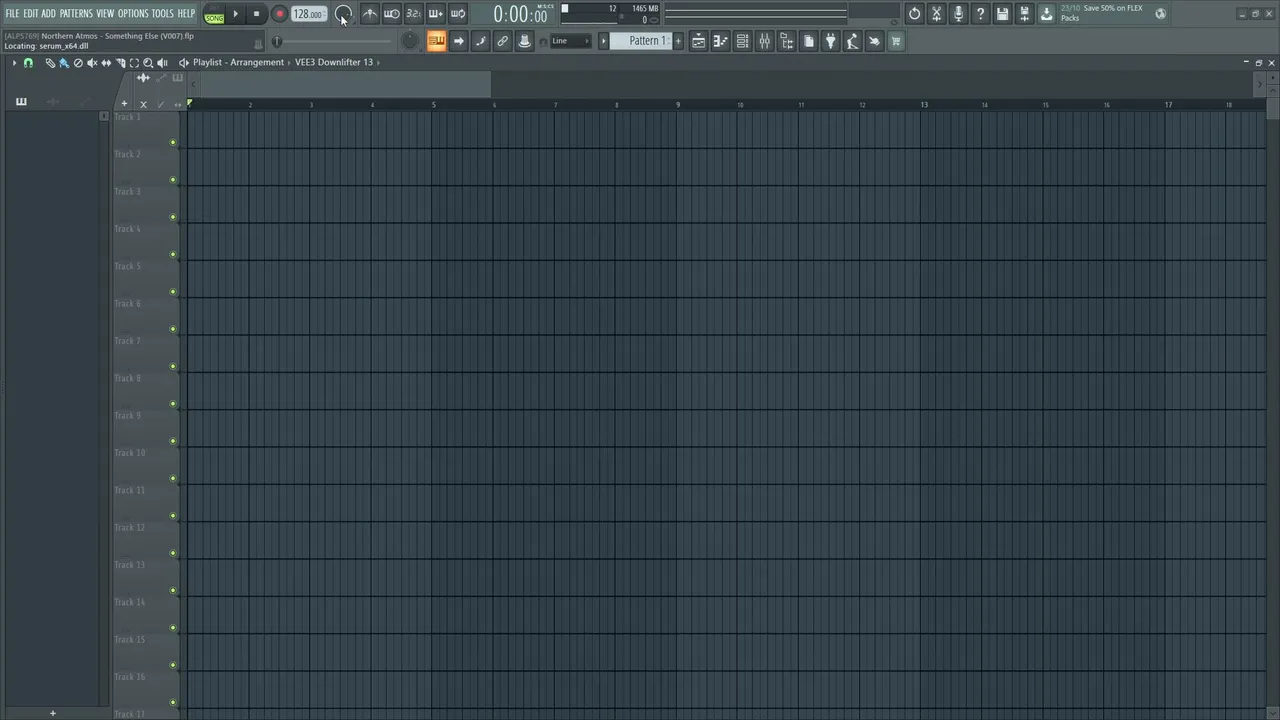Image resolution: width=1280 pixels, height=720 pixels.
Task: Open the project picker pages icon
Action: (808, 41)
